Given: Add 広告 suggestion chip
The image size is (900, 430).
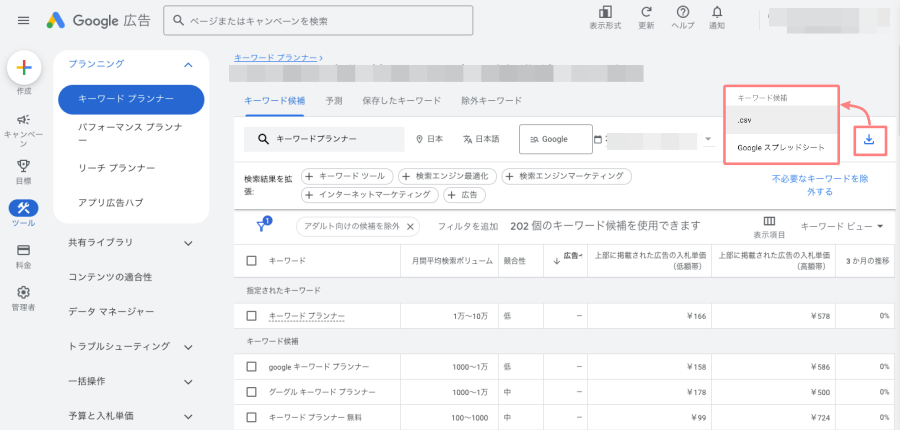Looking at the screenshot, I should [464, 195].
